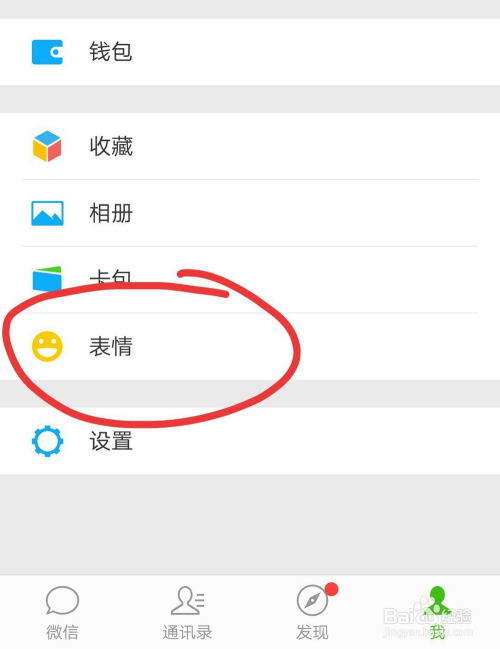
Task: Tap the blue gear settings icon
Action: pos(47,441)
